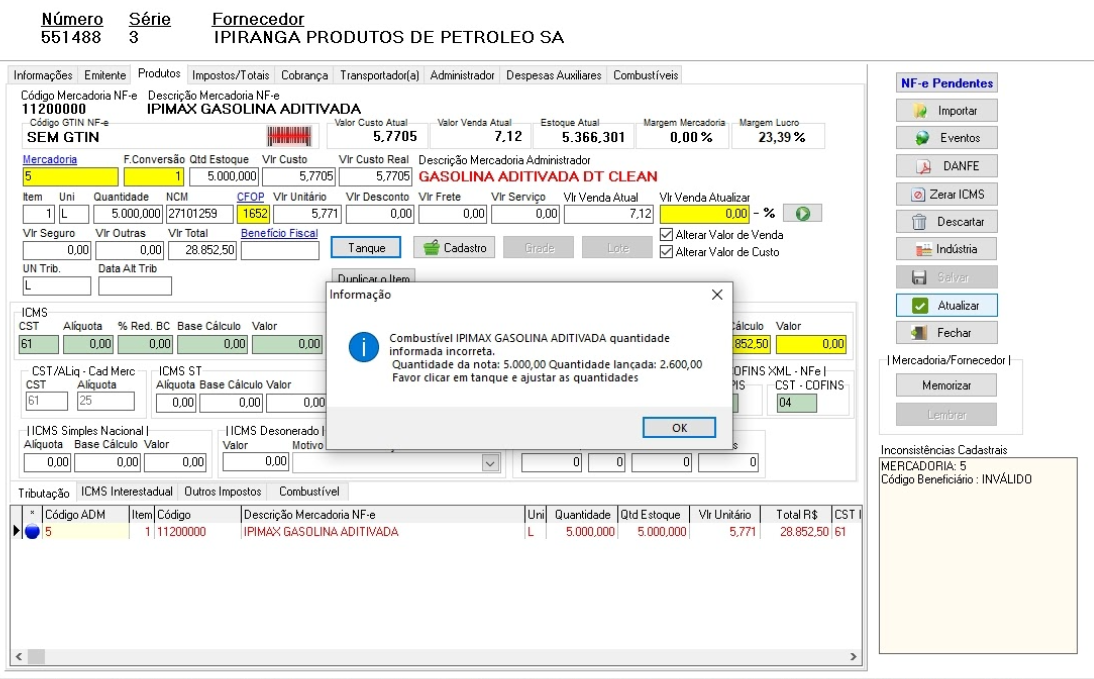This screenshot has width=1094, height=679.
Task: Click the NF-e Pendentes button
Action: pyautogui.click(x=947, y=83)
